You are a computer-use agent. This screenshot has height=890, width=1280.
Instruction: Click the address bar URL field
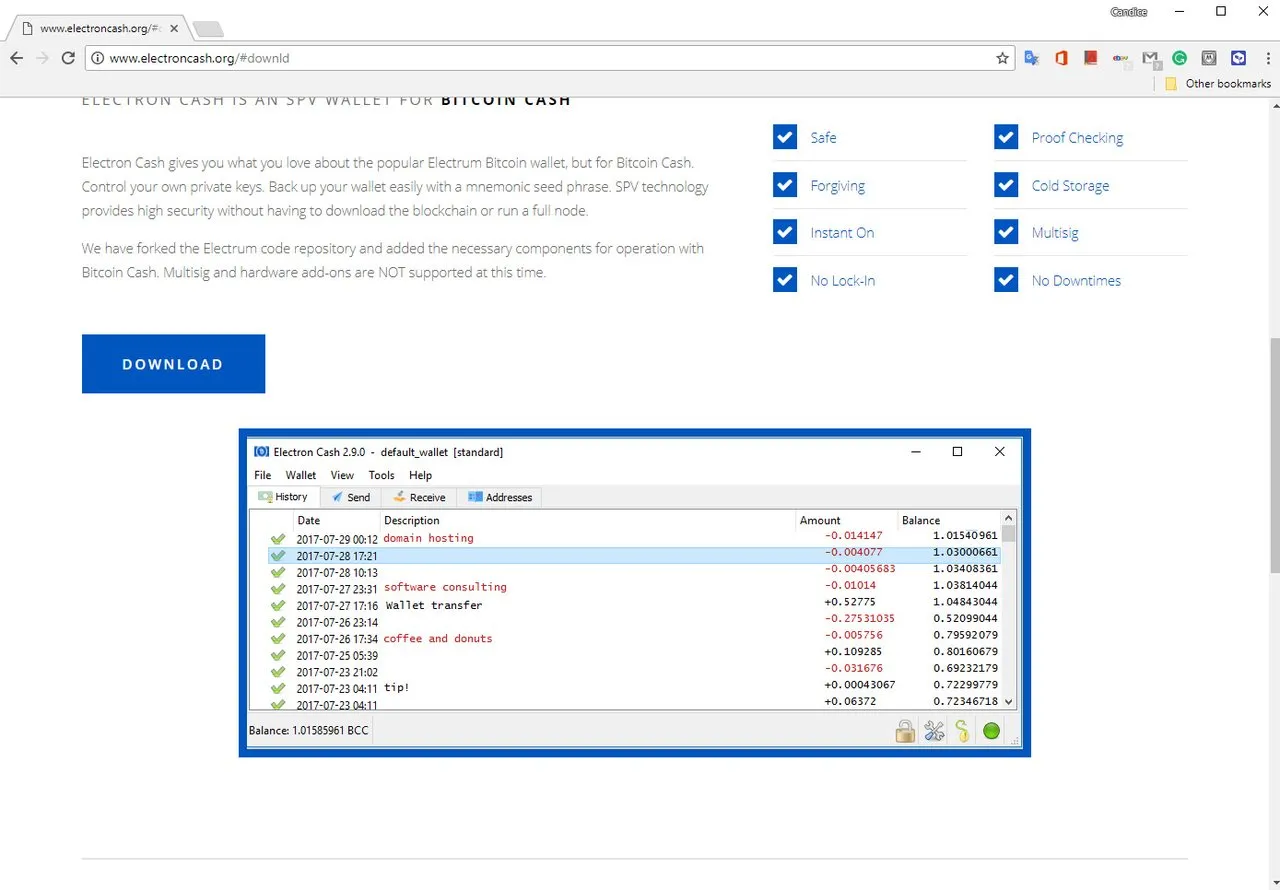(x=550, y=58)
